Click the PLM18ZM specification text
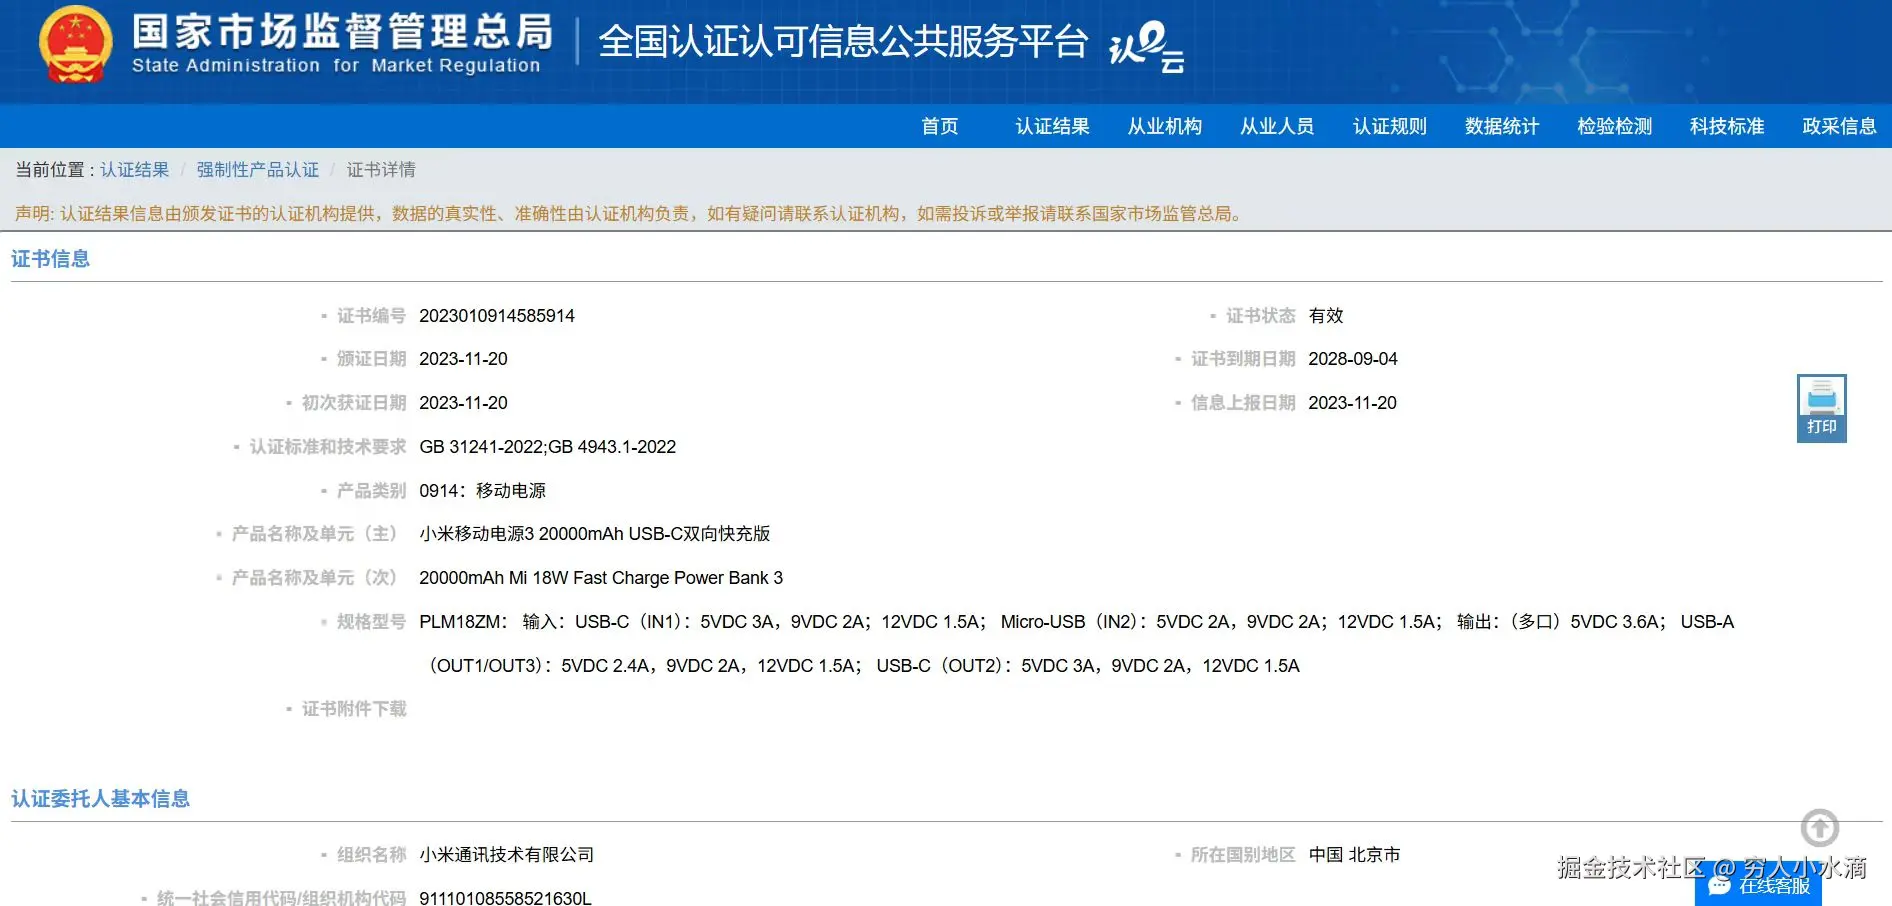 pos(1077,644)
